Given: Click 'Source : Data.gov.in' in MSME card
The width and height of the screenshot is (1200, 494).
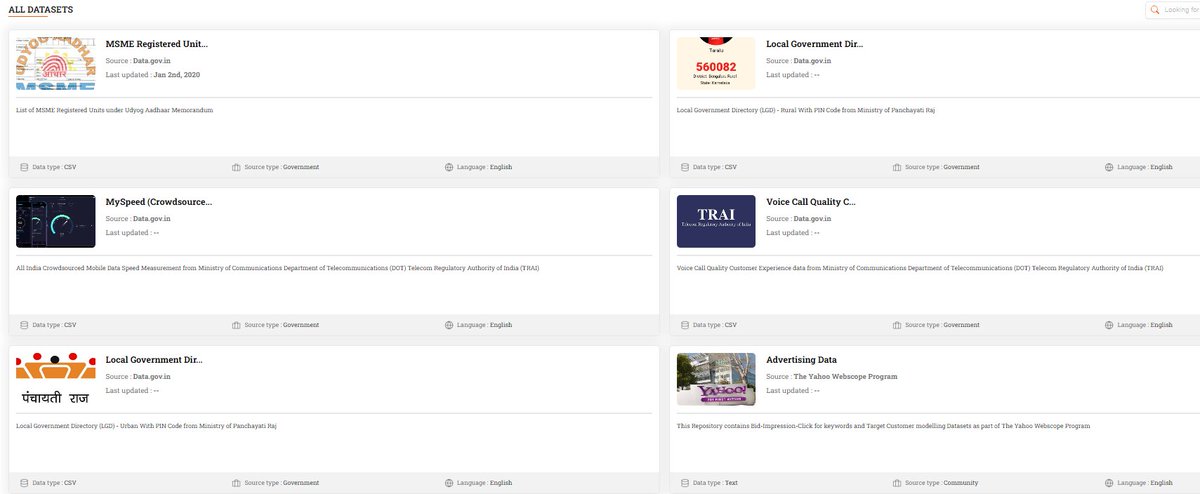Looking at the screenshot, I should (138, 61).
